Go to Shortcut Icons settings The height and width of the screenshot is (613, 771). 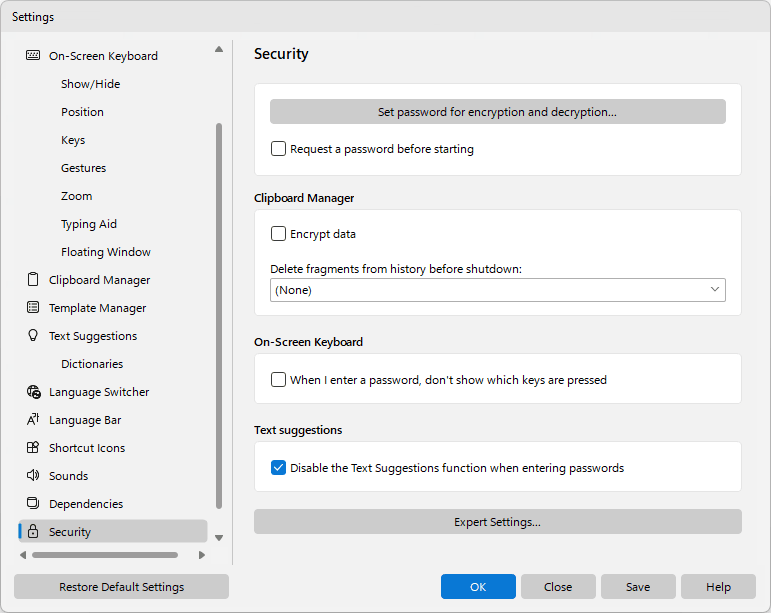[x=87, y=448]
